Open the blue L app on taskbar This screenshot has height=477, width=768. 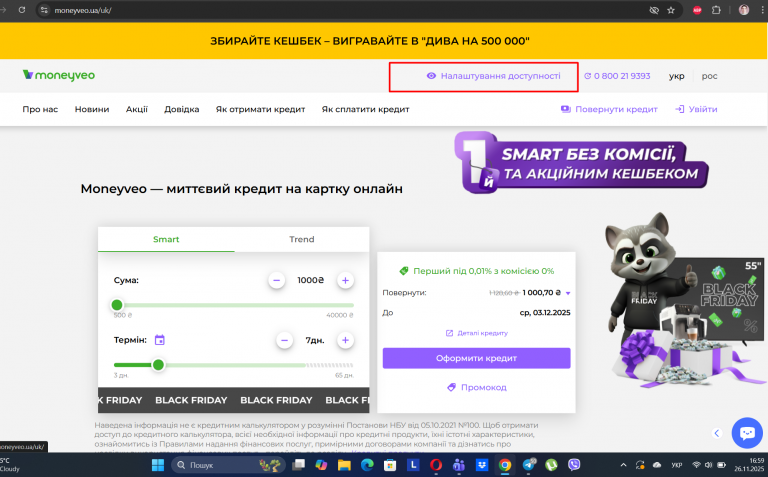pyautogui.click(x=413, y=465)
